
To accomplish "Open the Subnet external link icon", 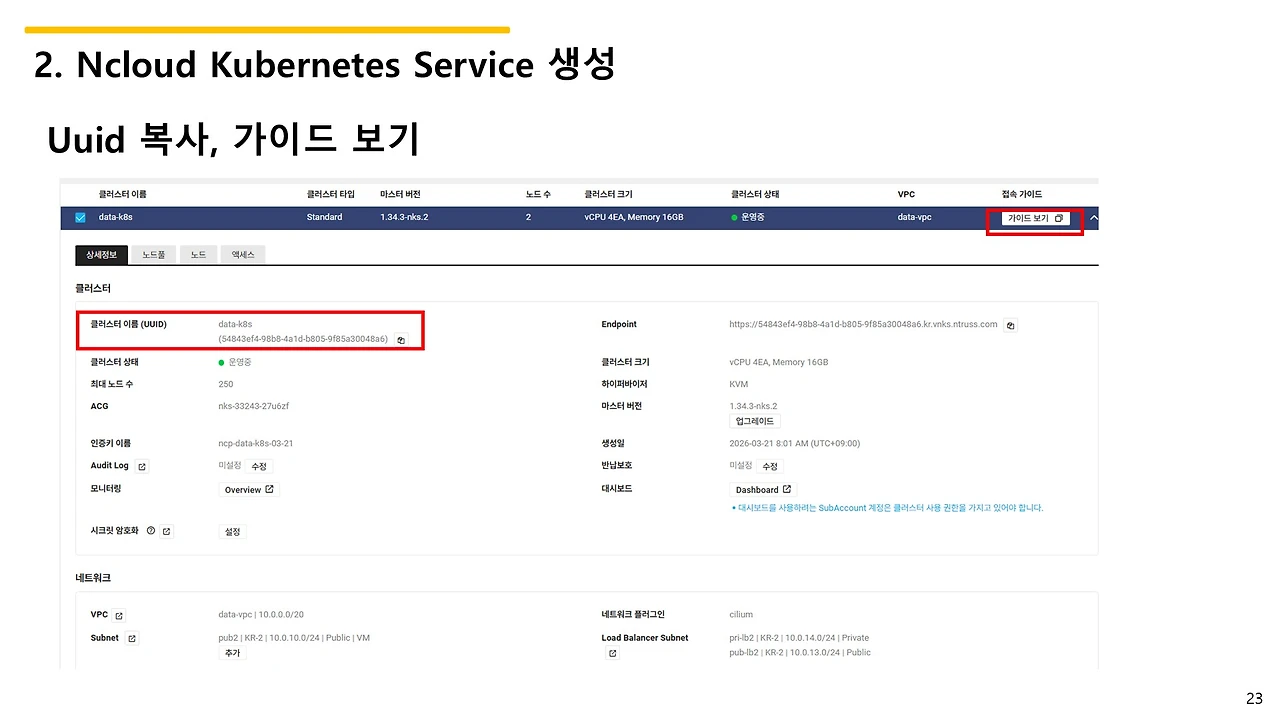I will [131, 638].
